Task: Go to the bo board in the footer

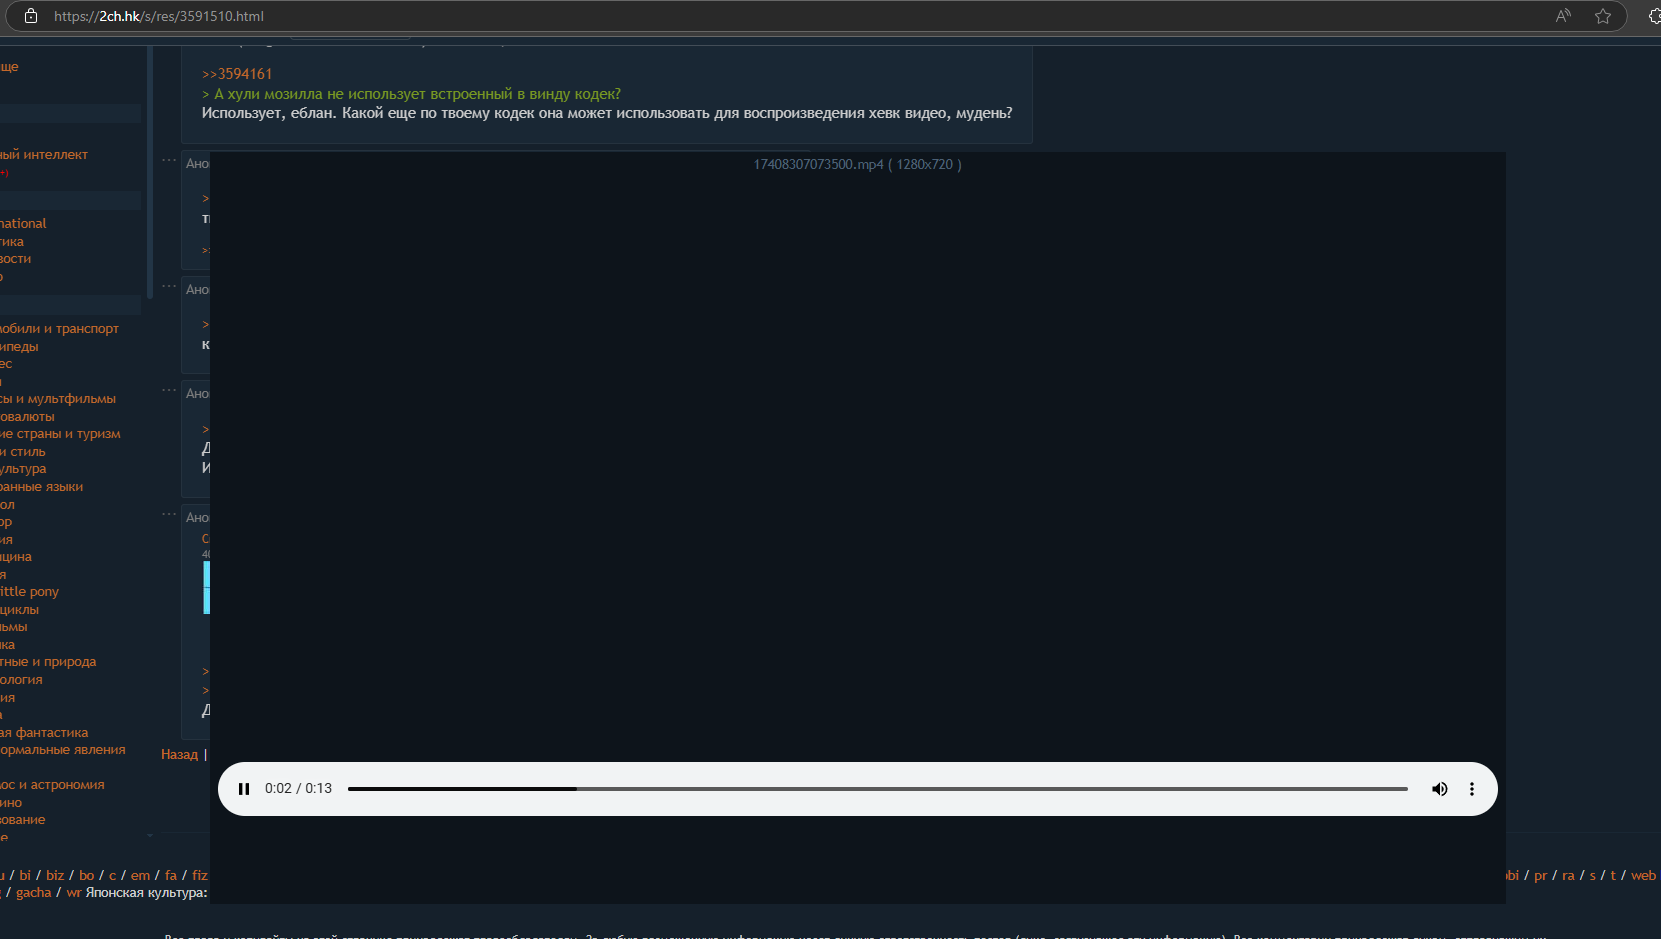Action: click(x=87, y=875)
